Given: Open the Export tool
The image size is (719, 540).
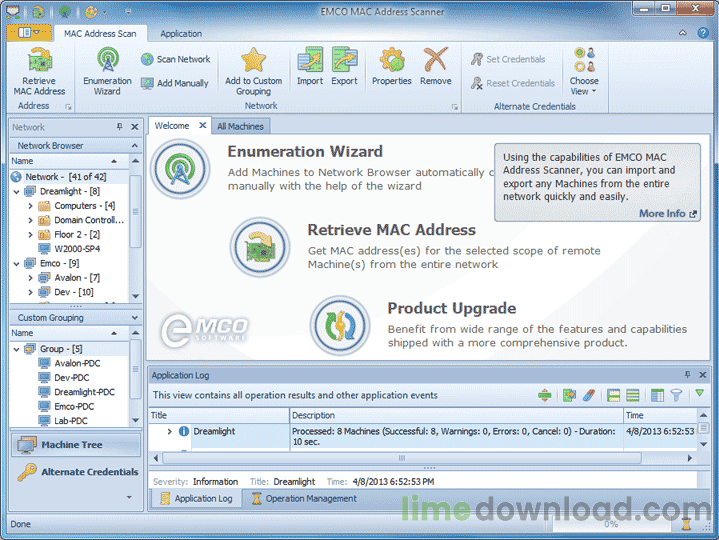Looking at the screenshot, I should [x=344, y=67].
